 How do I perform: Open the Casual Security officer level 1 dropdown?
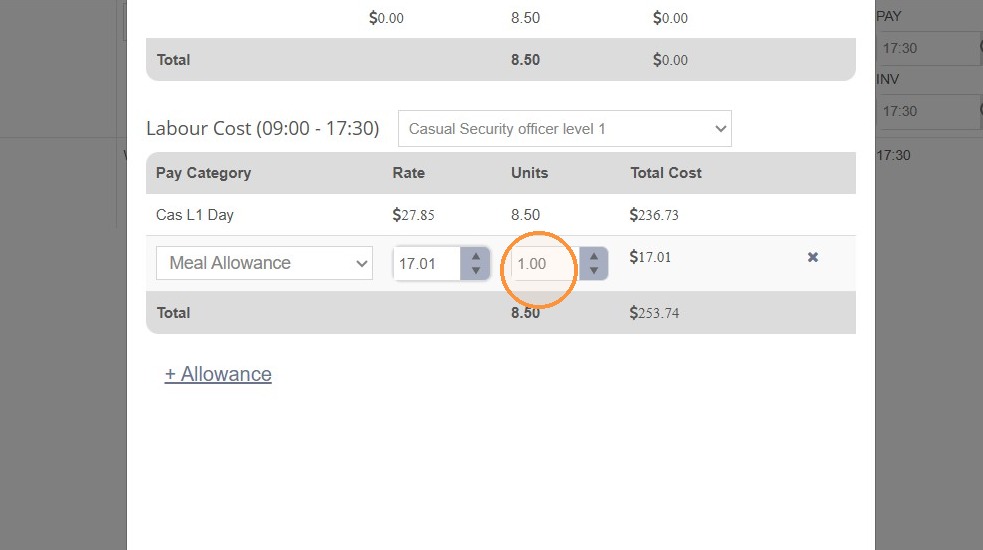point(564,129)
